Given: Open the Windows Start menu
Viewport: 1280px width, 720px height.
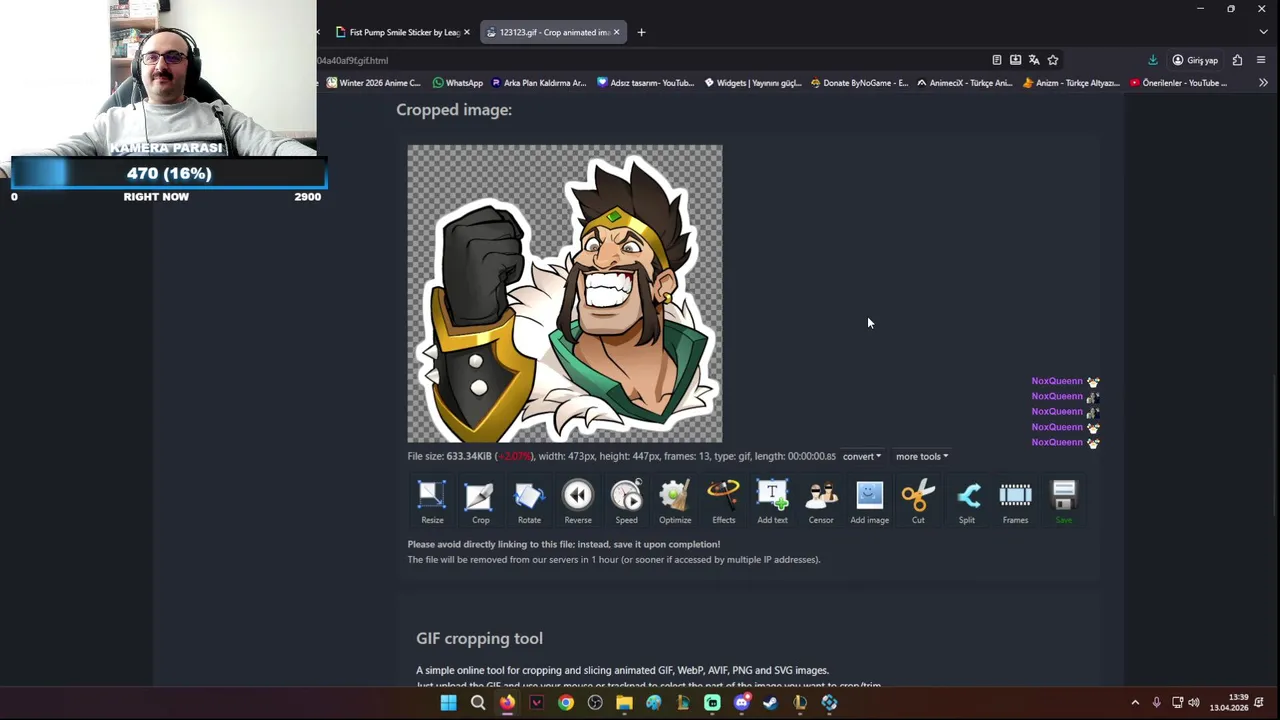Looking at the screenshot, I should pos(449,703).
